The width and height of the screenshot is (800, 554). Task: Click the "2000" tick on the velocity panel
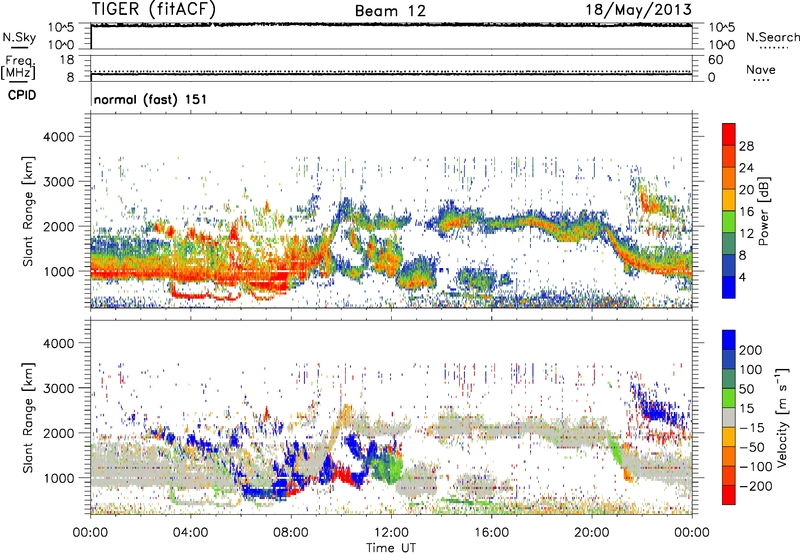[x=58, y=433]
